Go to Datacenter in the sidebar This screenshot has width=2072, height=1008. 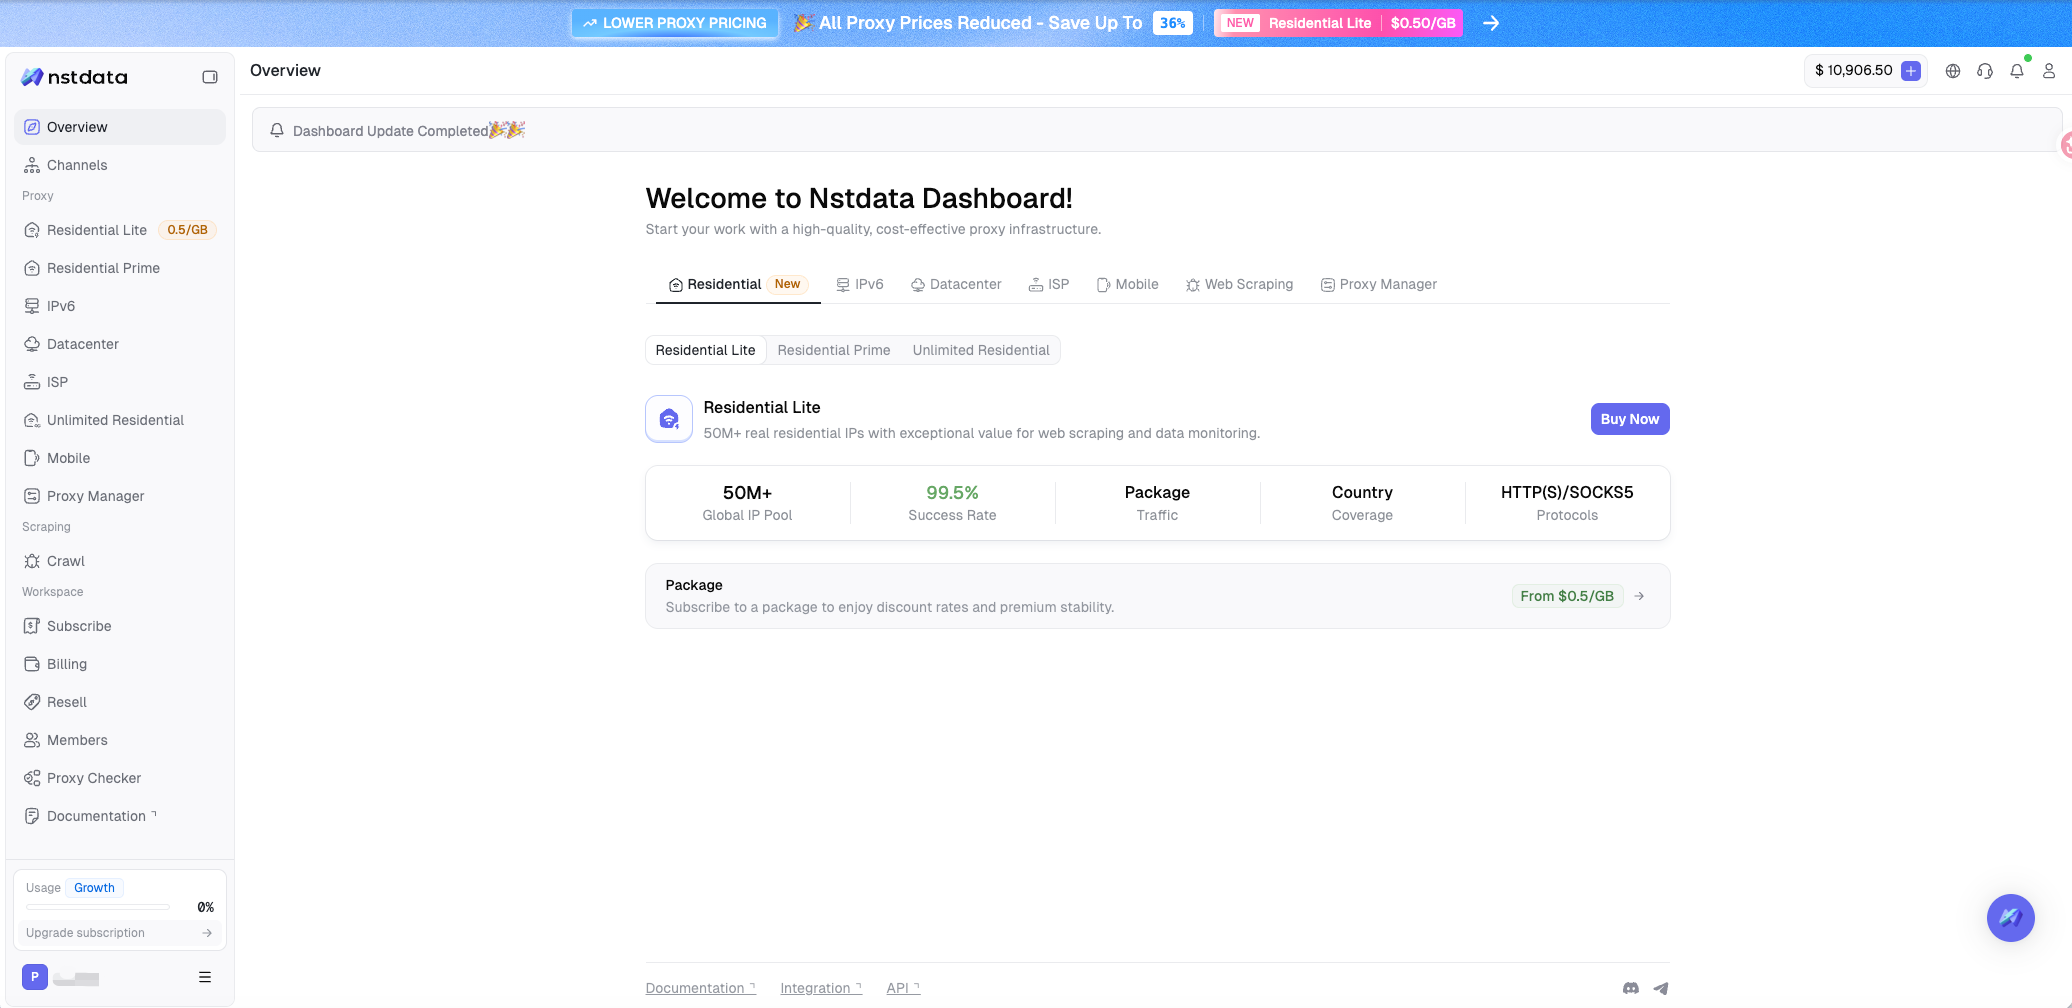[120, 344]
